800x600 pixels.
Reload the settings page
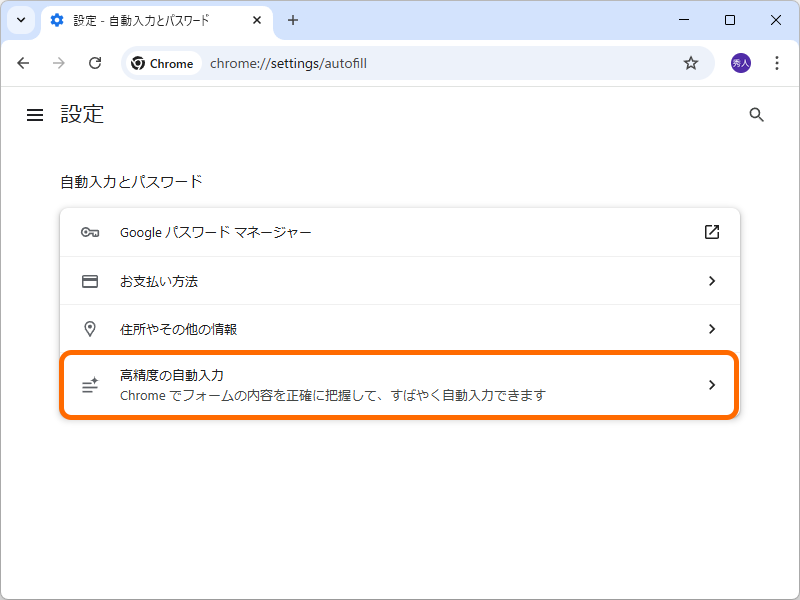pos(95,62)
